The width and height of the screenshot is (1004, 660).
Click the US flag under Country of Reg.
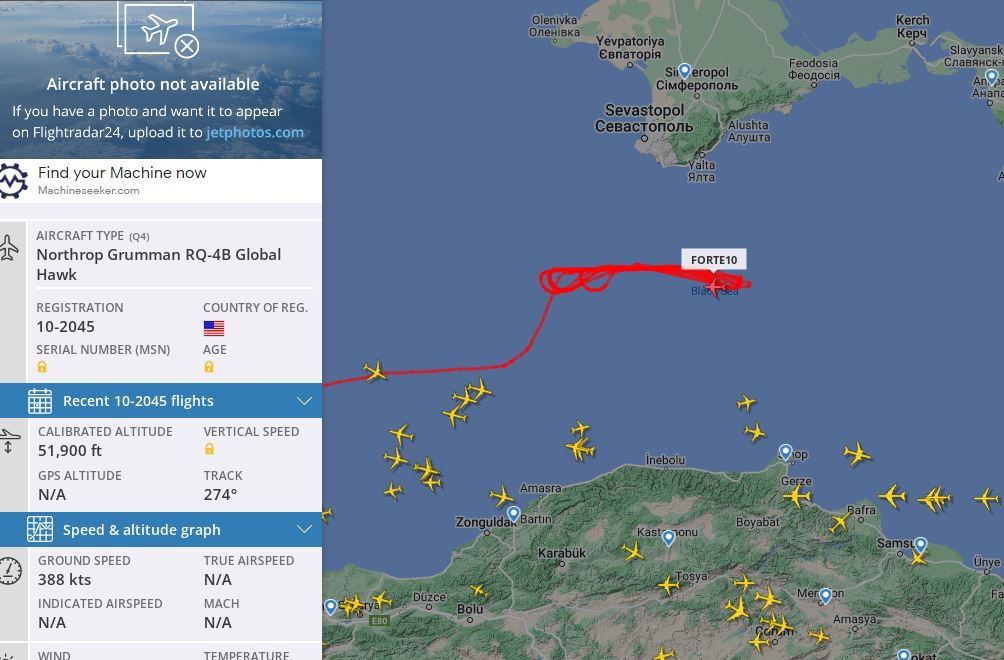(214, 328)
